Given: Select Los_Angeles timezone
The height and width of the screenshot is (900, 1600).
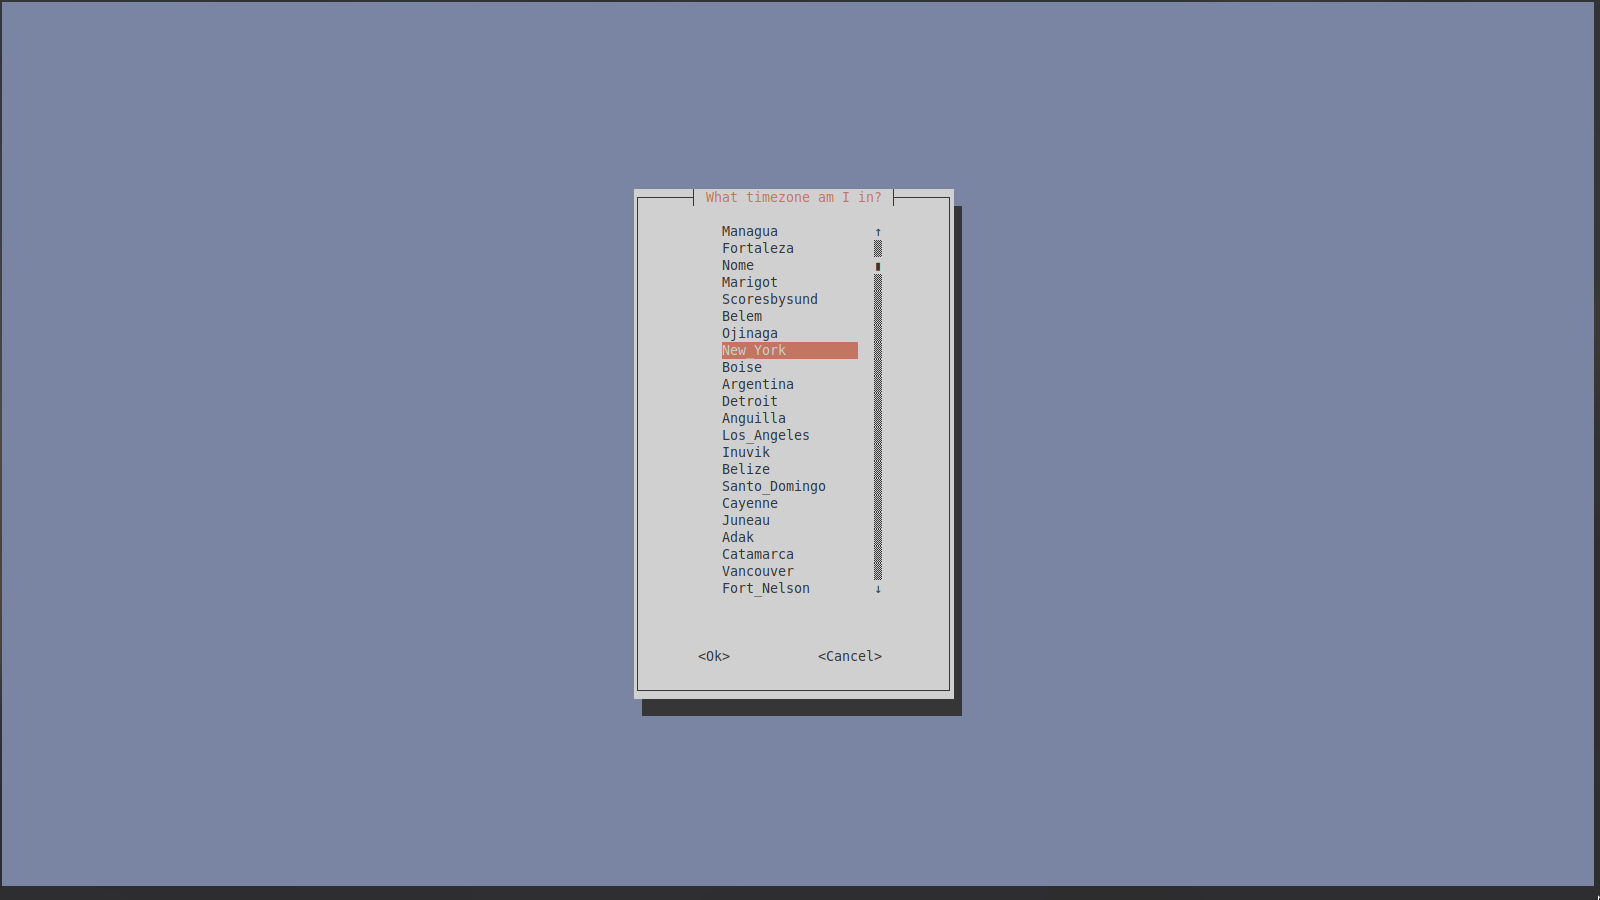Looking at the screenshot, I should point(766,435).
